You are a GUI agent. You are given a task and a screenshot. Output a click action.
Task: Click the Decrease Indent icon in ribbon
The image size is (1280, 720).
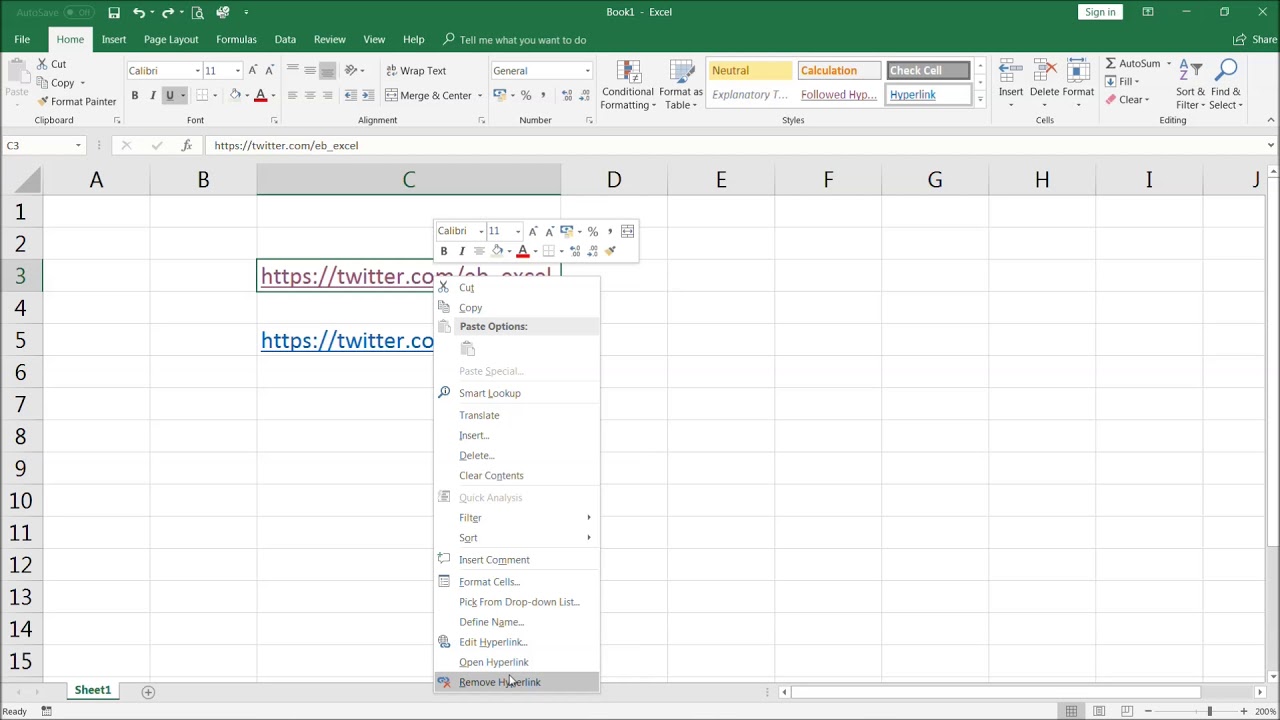[x=350, y=95]
